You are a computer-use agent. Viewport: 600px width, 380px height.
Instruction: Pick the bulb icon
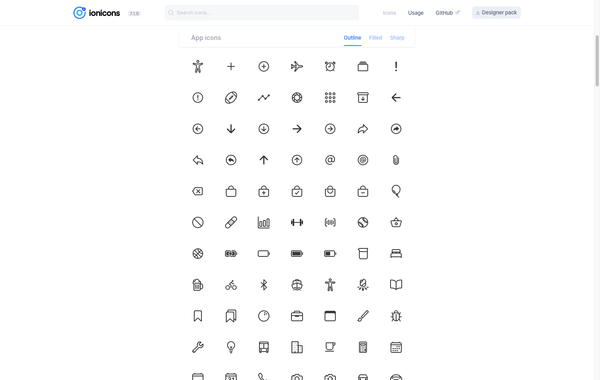pyautogui.click(x=231, y=347)
